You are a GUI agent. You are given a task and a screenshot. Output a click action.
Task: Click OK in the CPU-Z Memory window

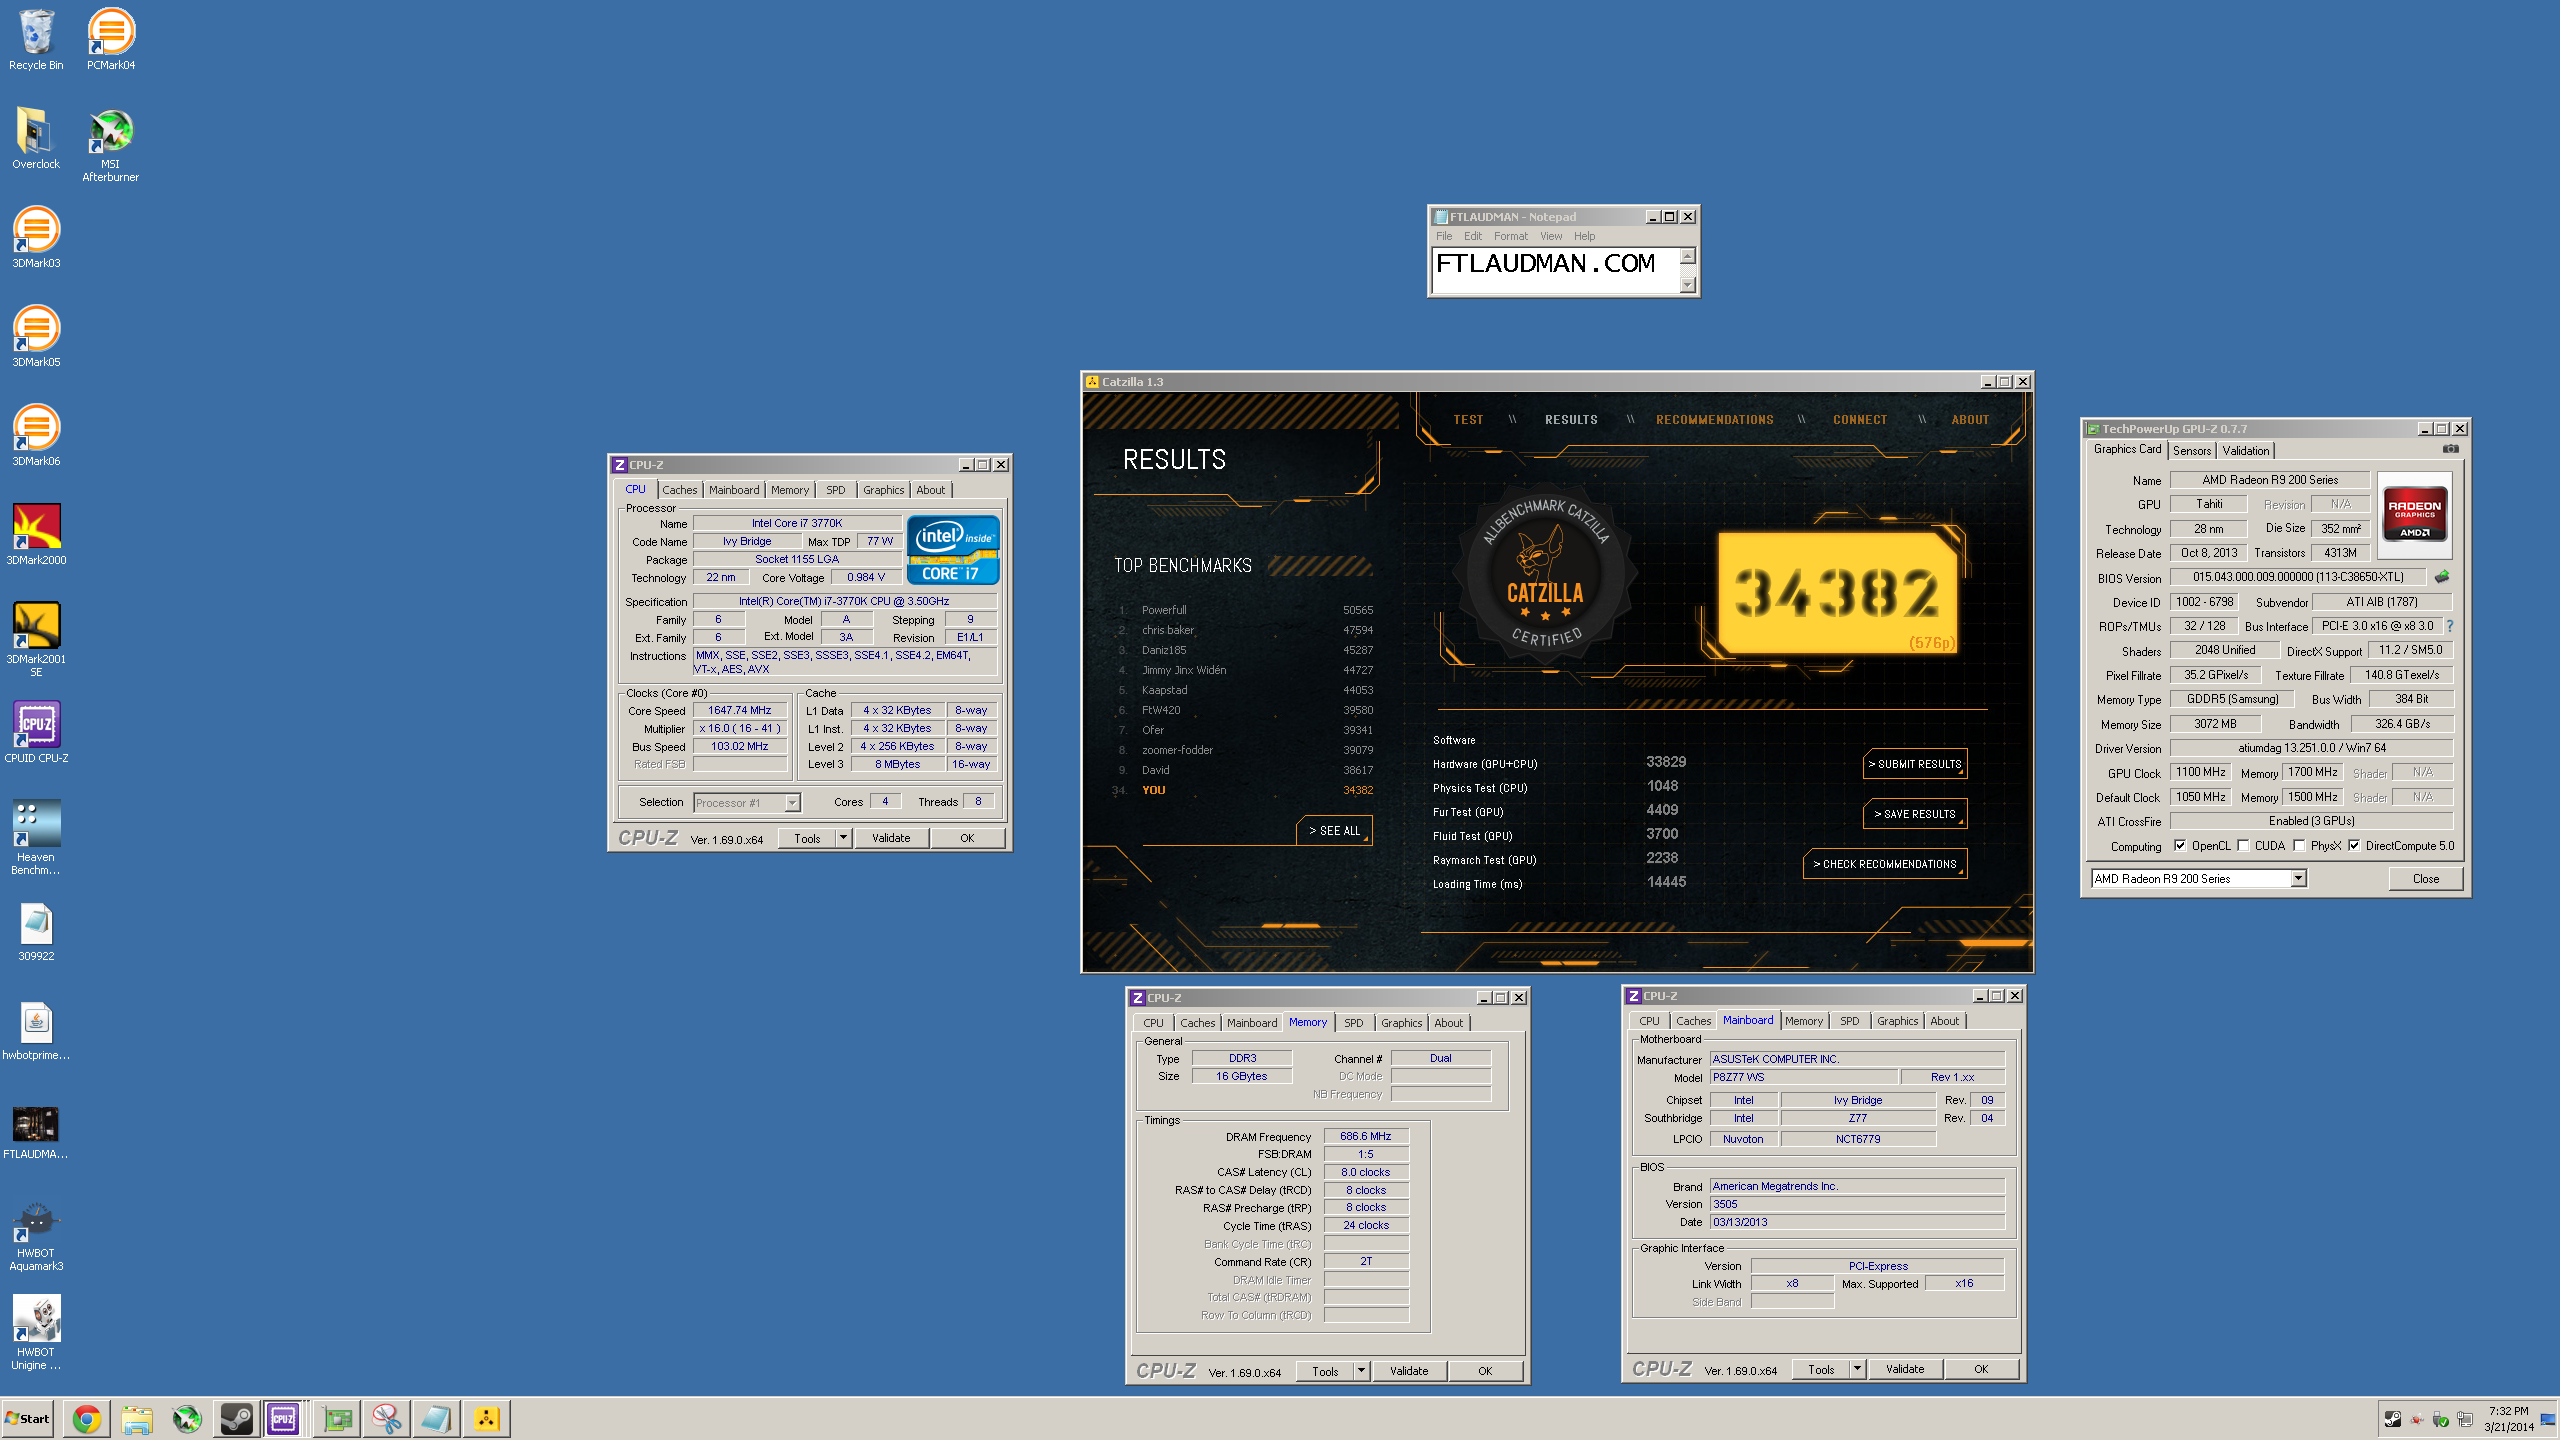[x=1485, y=1371]
